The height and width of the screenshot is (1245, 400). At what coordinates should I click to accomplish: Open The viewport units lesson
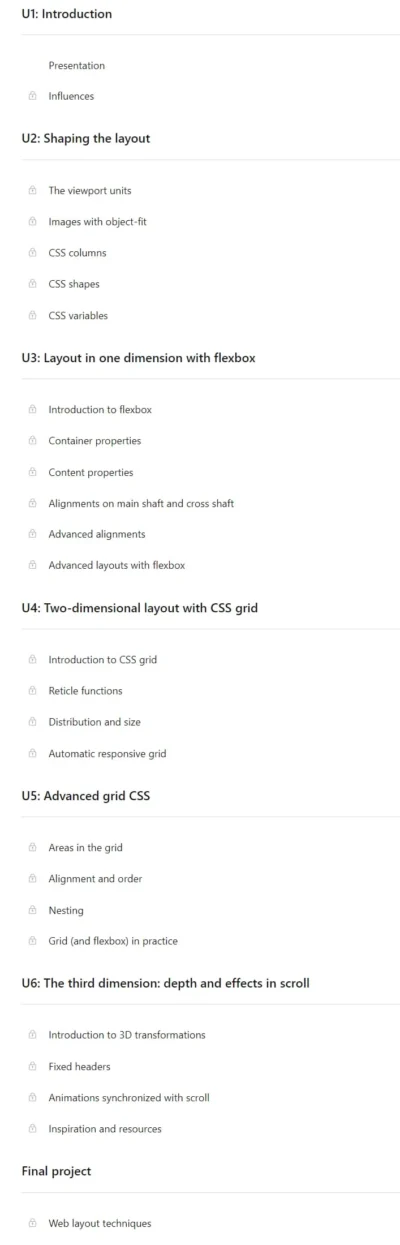coord(90,191)
